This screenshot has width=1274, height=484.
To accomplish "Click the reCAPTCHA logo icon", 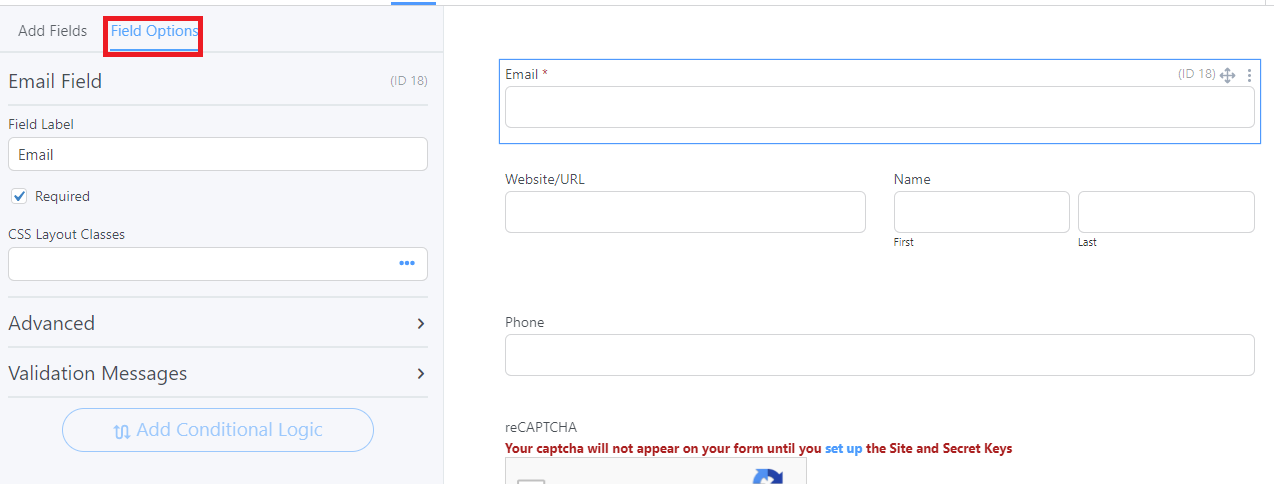I will click(768, 476).
